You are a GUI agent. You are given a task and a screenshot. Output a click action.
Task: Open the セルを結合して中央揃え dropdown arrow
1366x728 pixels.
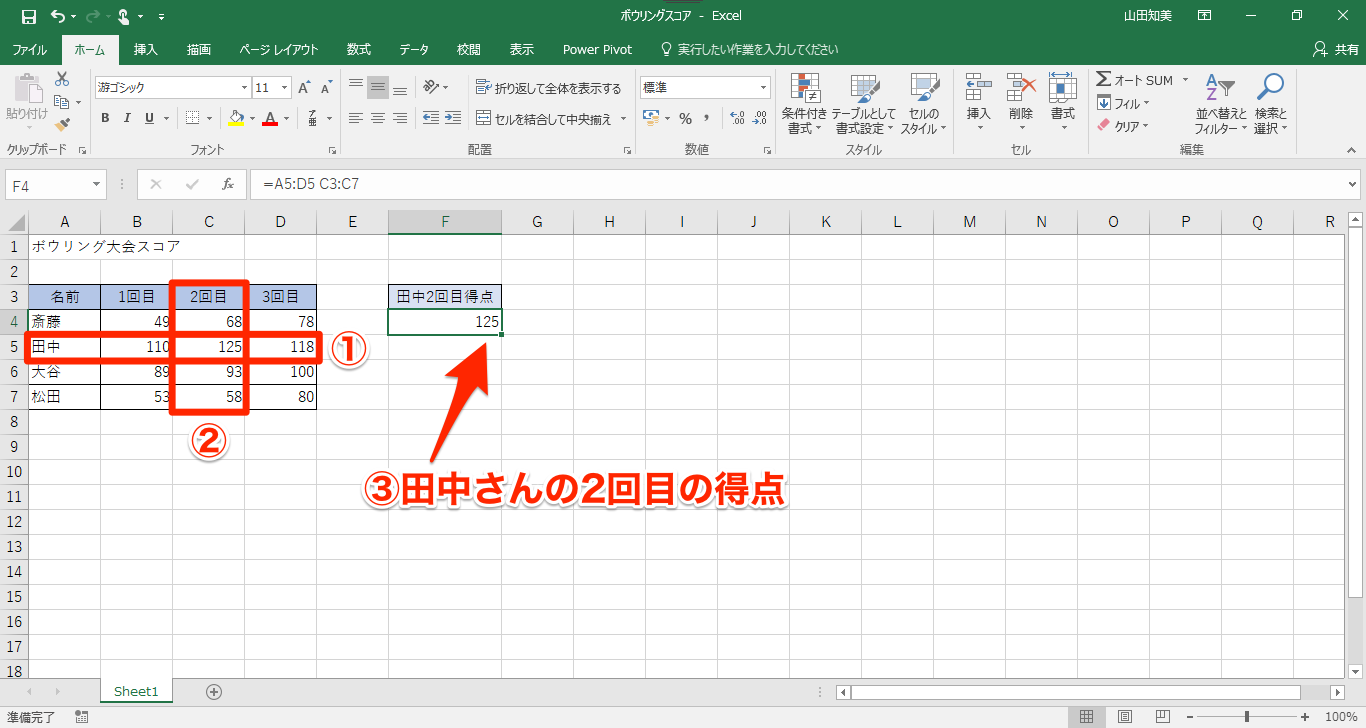point(624,119)
